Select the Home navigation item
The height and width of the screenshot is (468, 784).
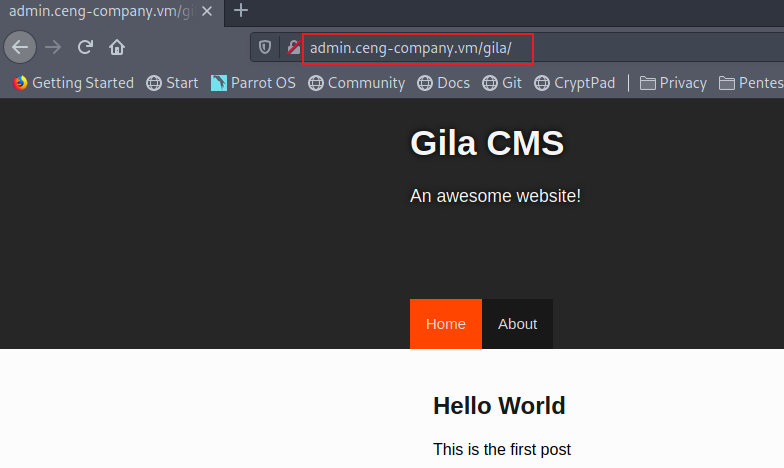[x=446, y=324]
